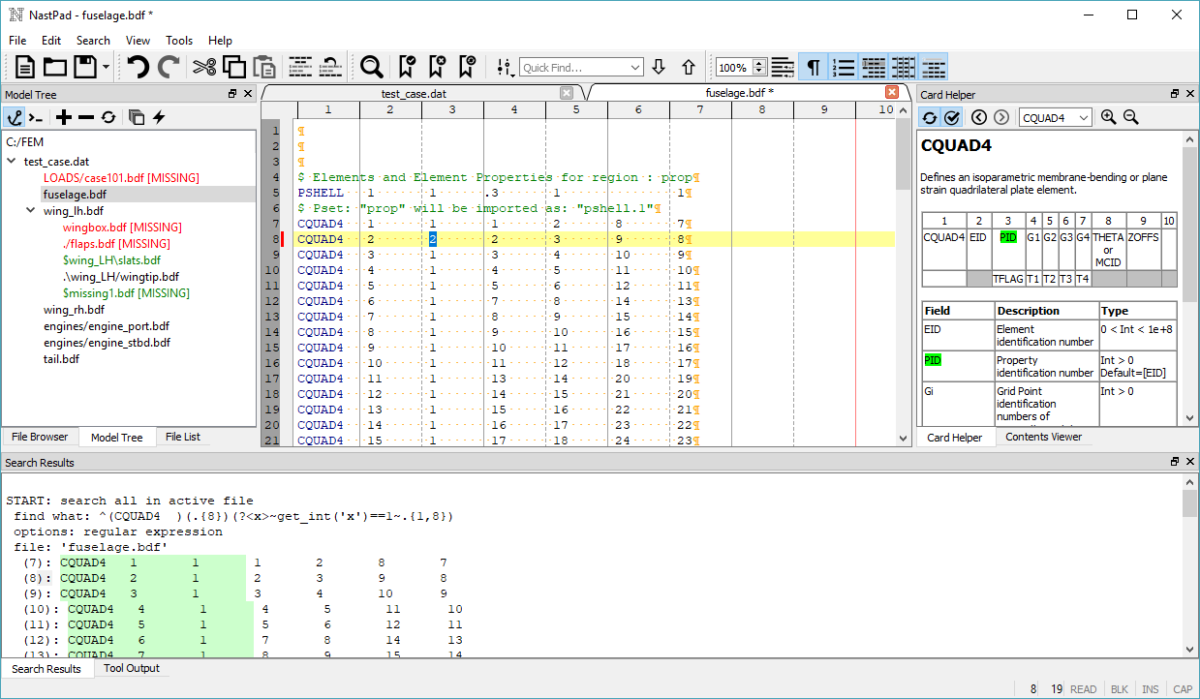Open the Search magnifier tool
Screen dimensions: 1200x699
pyautogui.click(x=371, y=66)
